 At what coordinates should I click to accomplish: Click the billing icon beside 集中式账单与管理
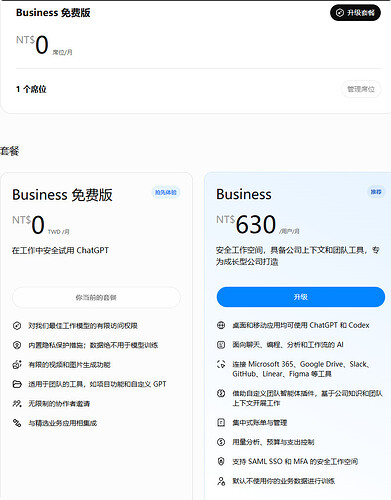click(221, 423)
